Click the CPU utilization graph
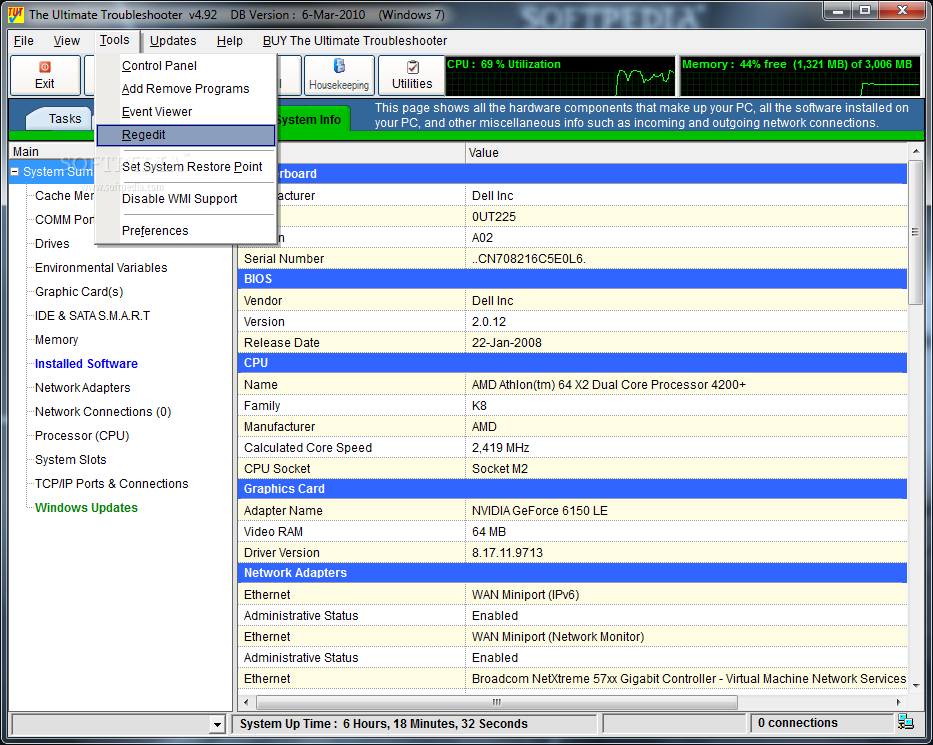Screen dimensions: 933x745 [561, 76]
